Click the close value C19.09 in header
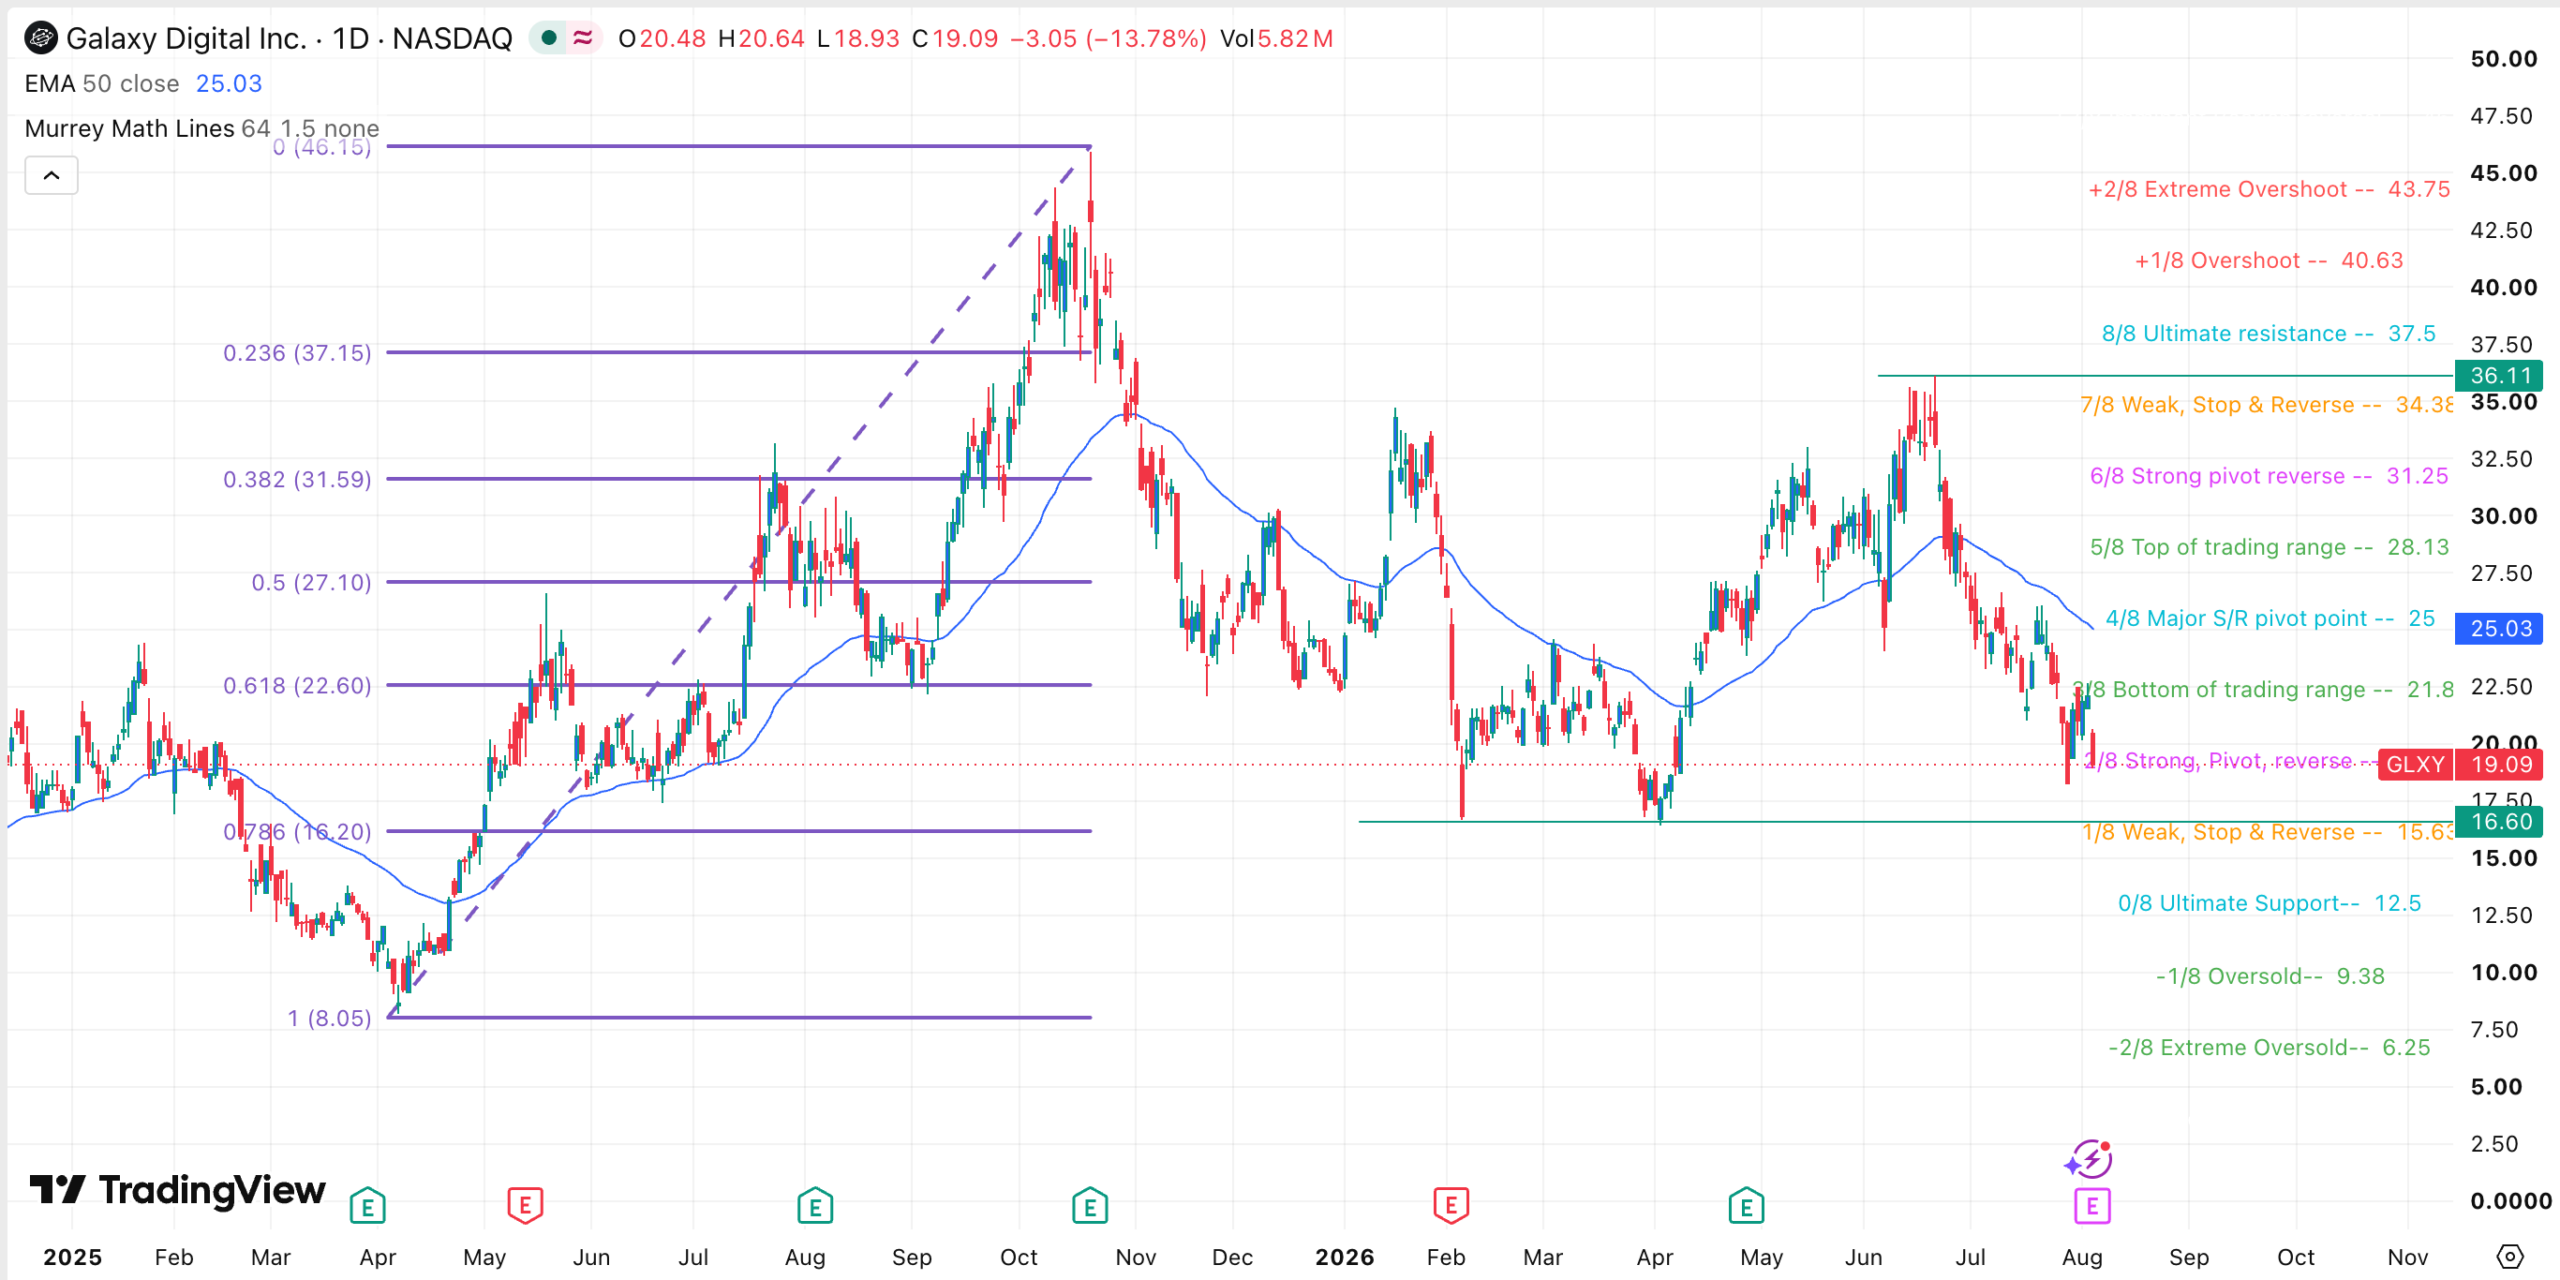Screen dimensions: 2560x1280 click(x=955, y=39)
